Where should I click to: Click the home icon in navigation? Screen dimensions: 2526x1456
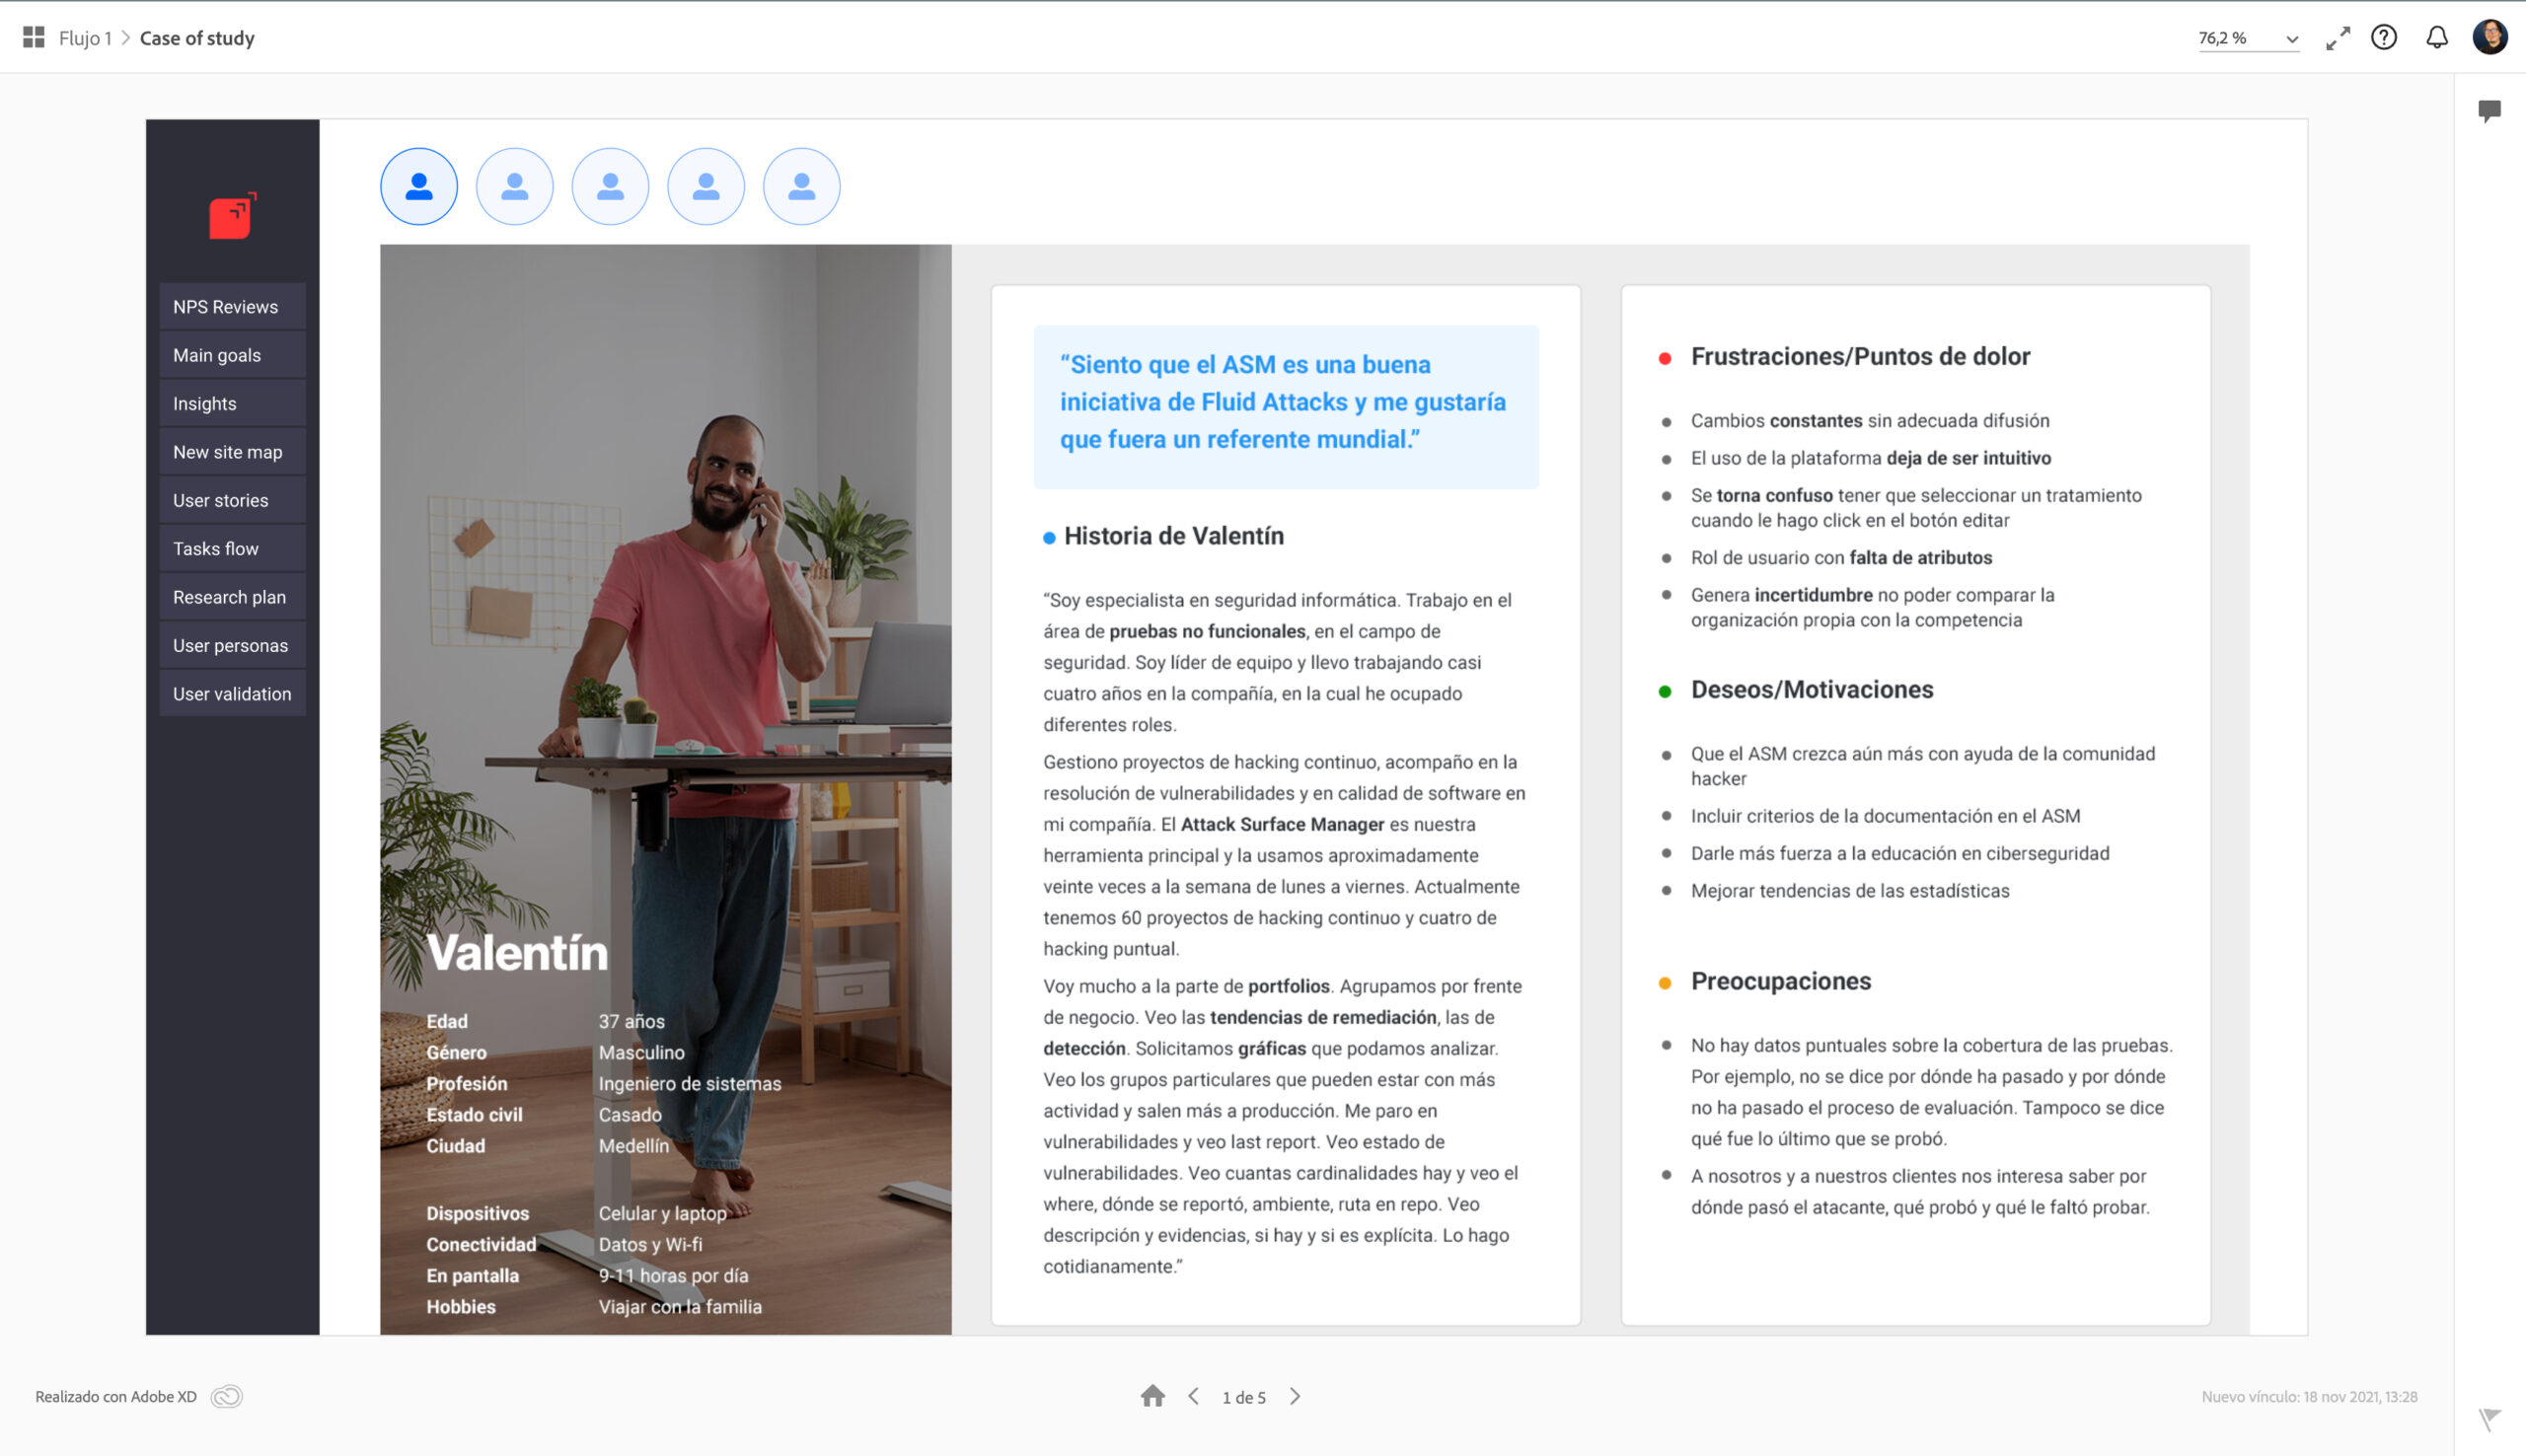1152,1396
